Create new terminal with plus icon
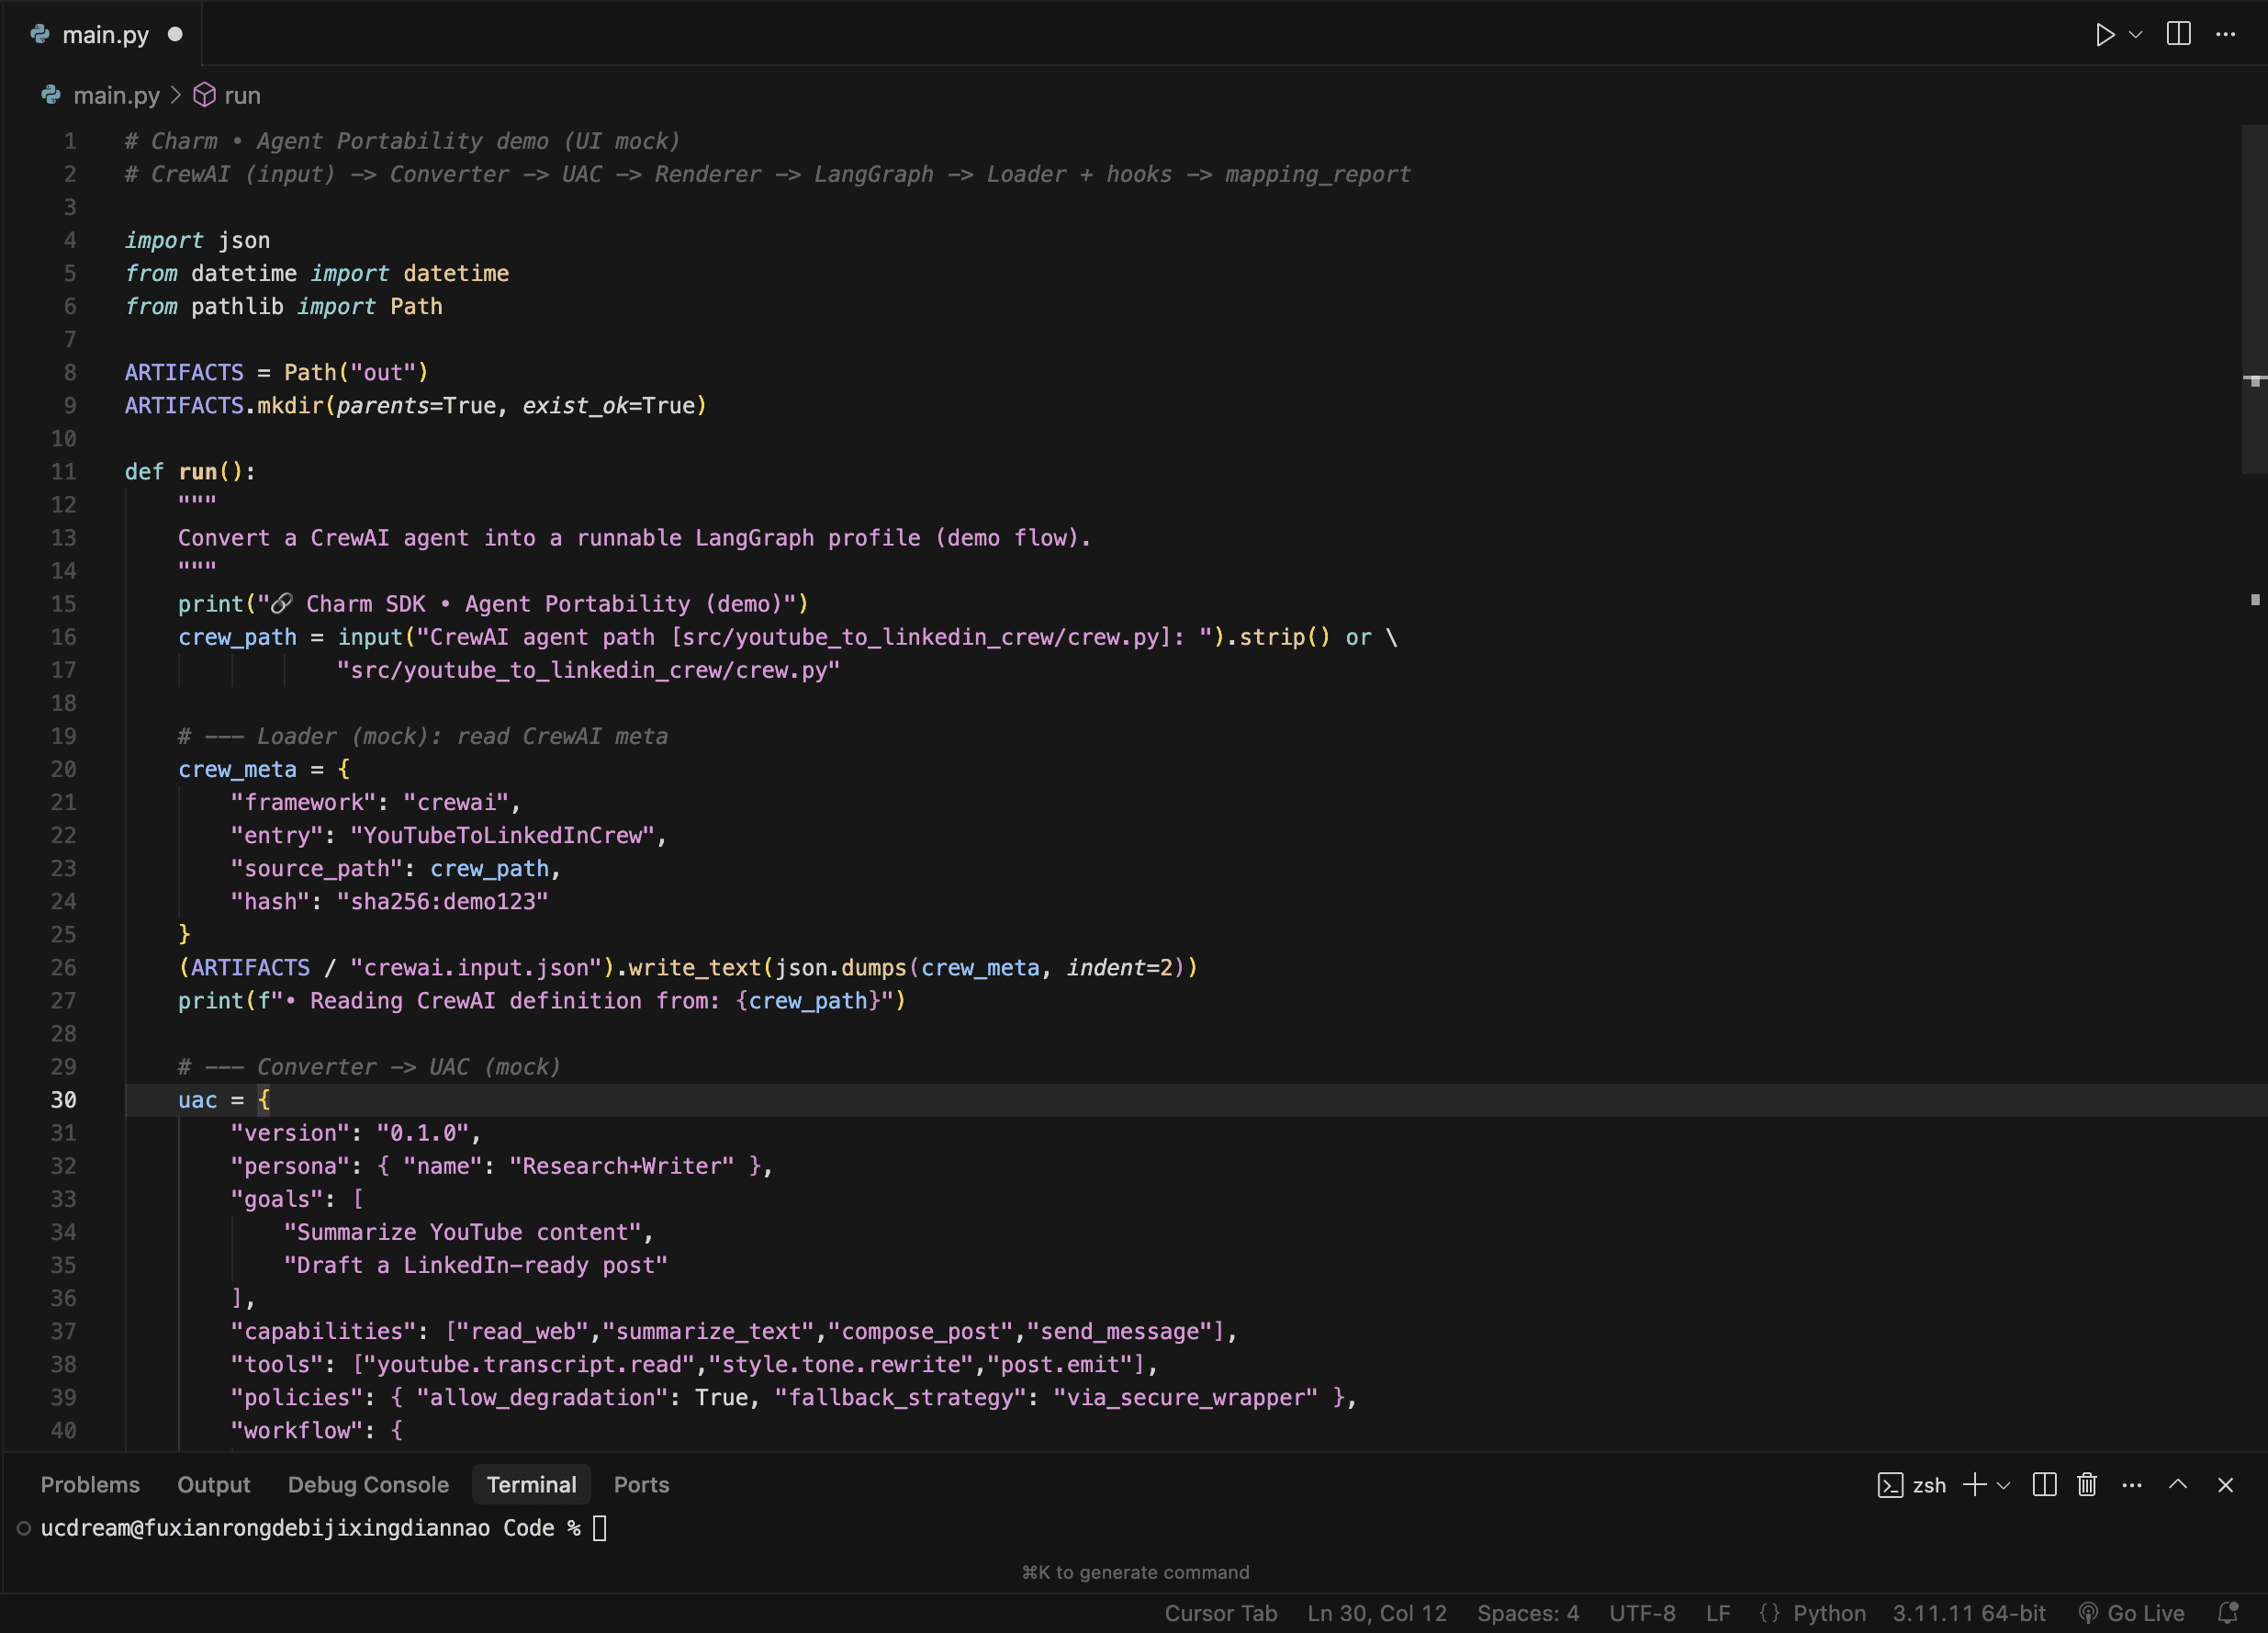 1975,1484
